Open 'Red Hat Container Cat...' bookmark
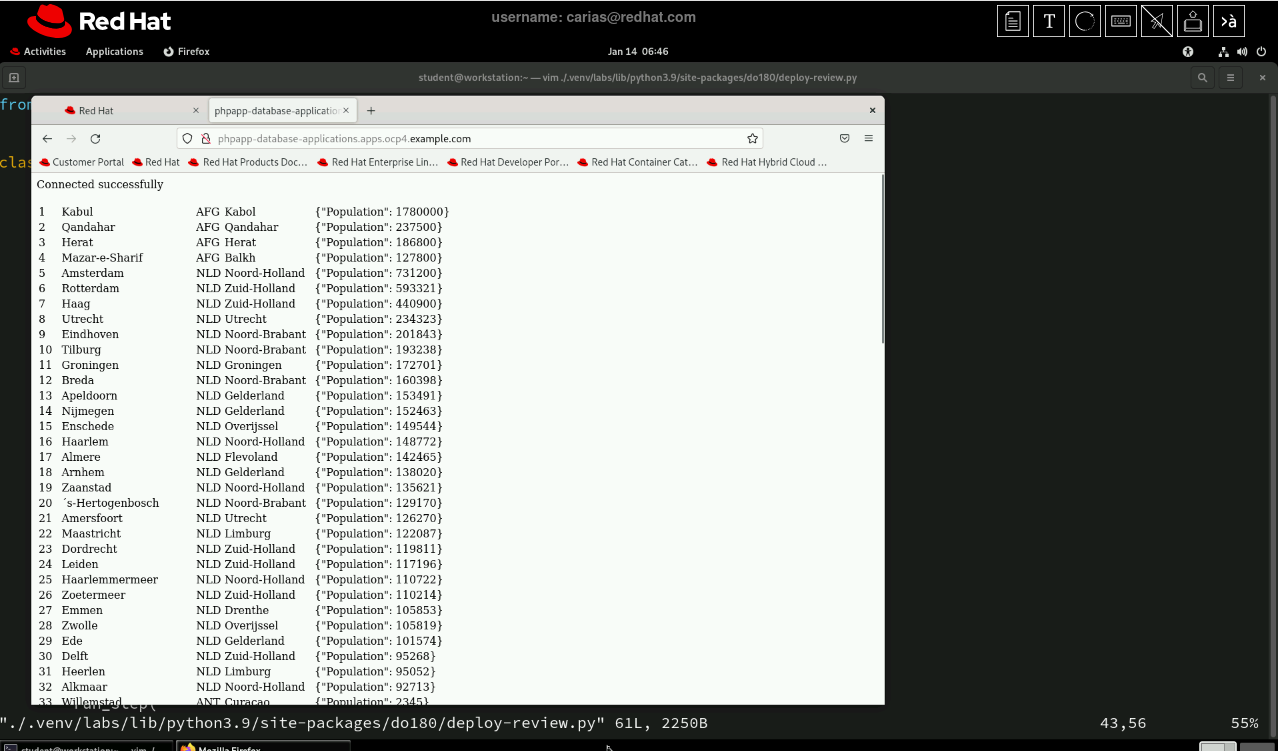Image resolution: width=1278 pixels, height=751 pixels. 638,162
